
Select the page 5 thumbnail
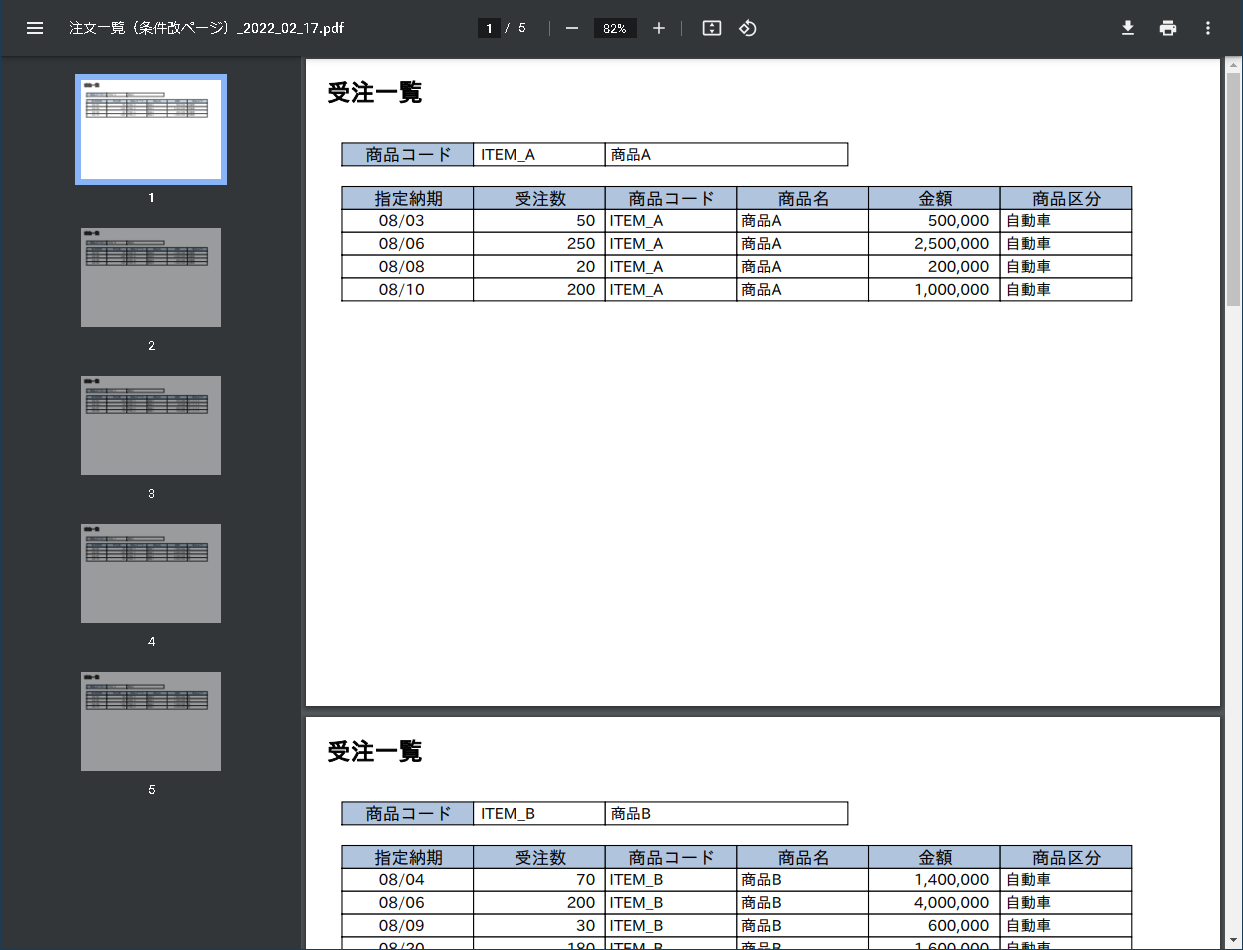tap(151, 721)
